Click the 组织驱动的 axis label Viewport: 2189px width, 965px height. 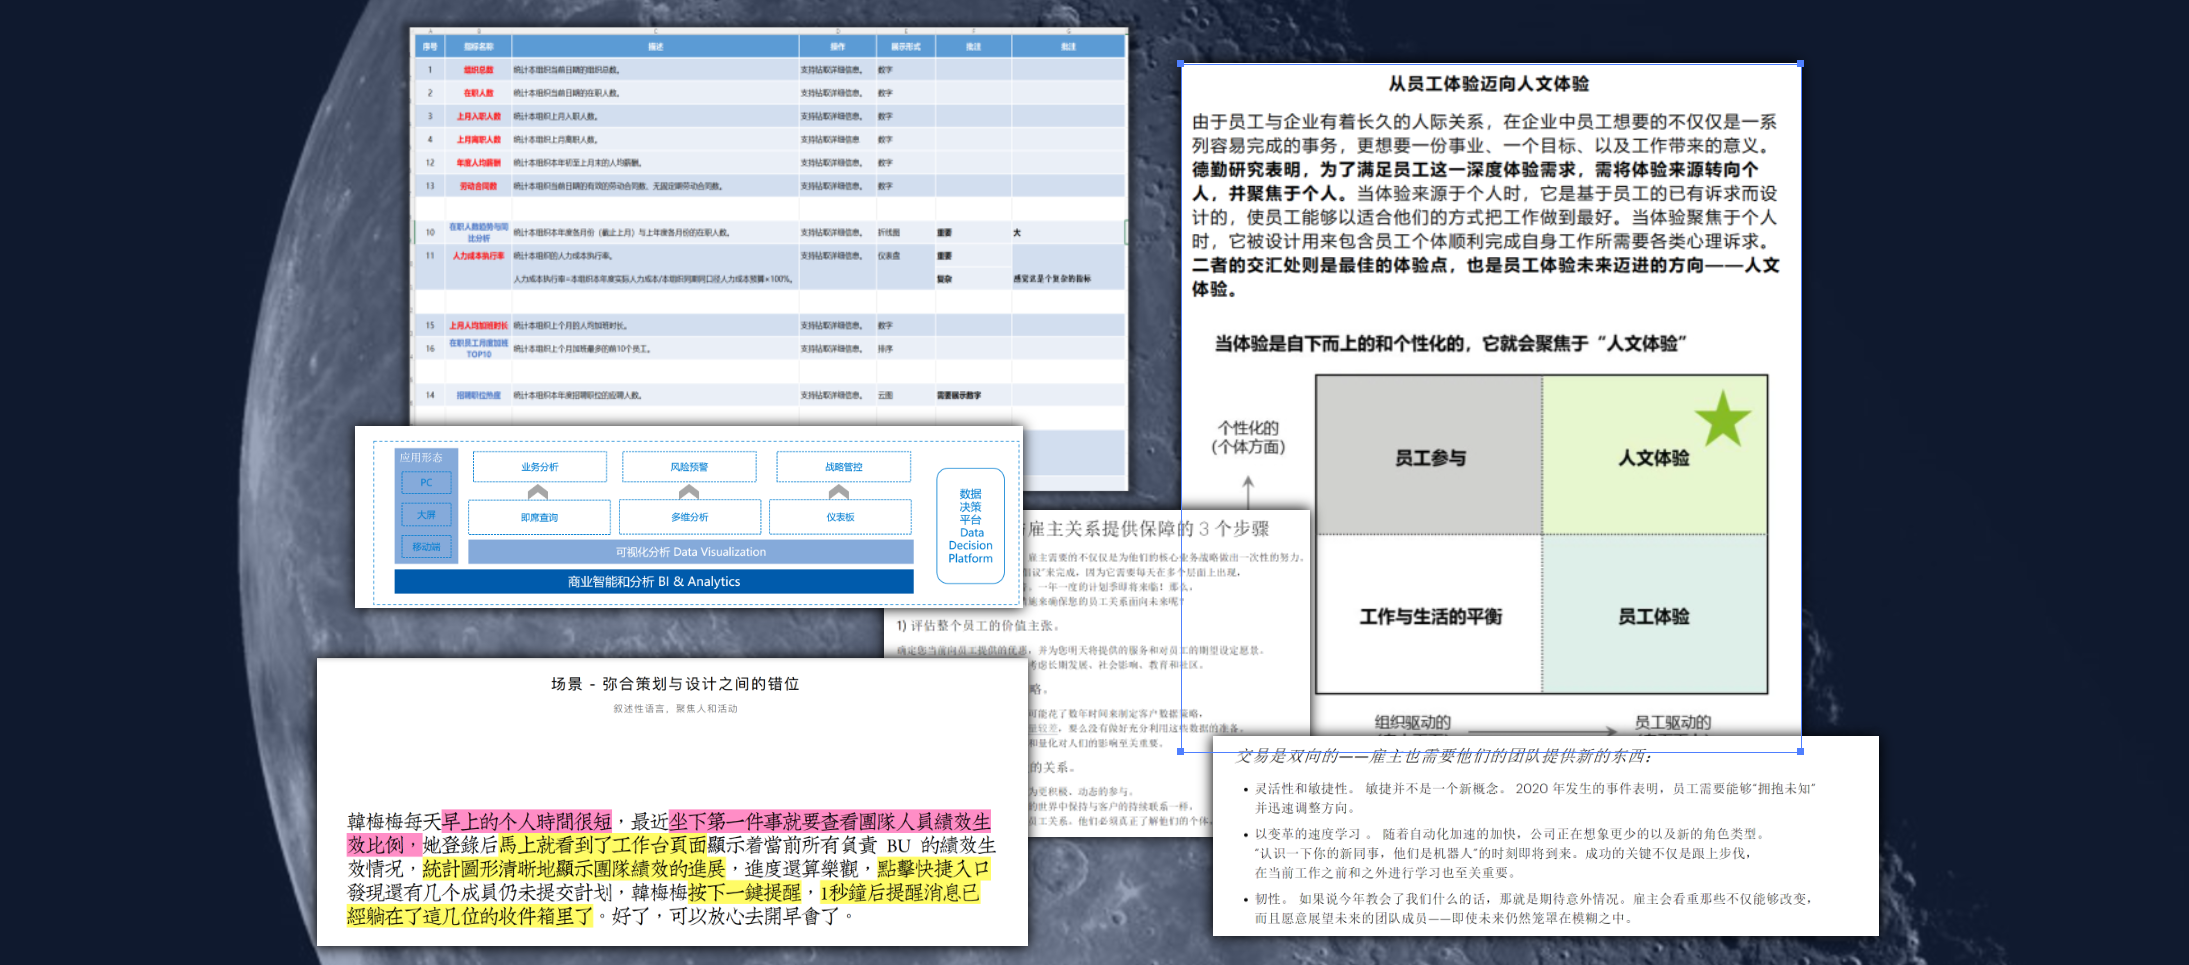tap(1412, 722)
